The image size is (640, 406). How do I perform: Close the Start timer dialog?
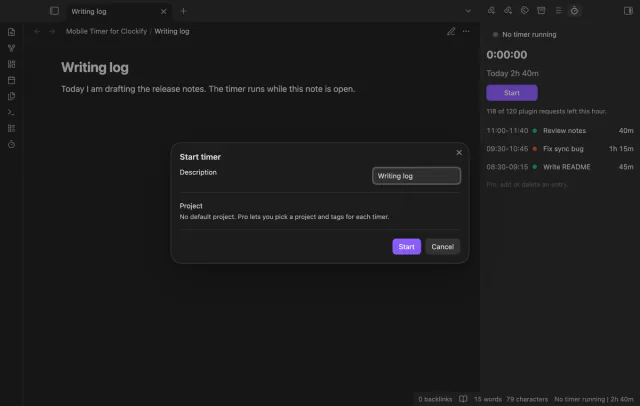click(459, 153)
